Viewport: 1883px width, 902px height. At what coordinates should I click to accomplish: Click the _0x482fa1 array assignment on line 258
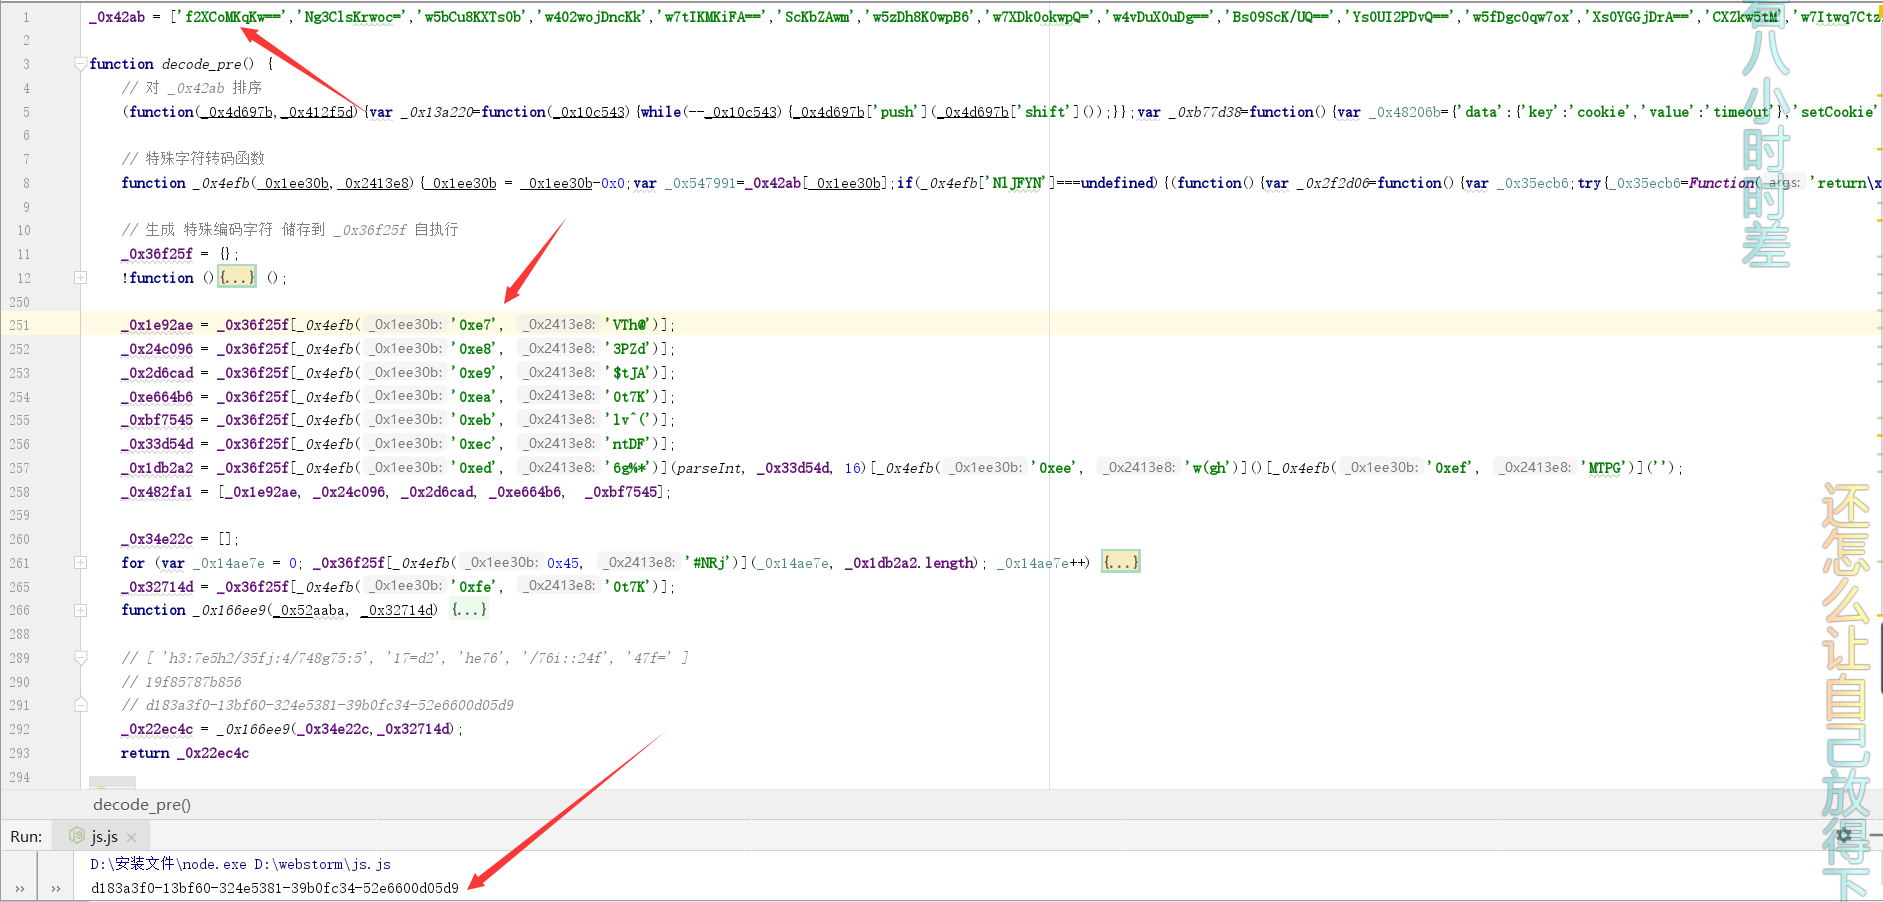click(396, 492)
